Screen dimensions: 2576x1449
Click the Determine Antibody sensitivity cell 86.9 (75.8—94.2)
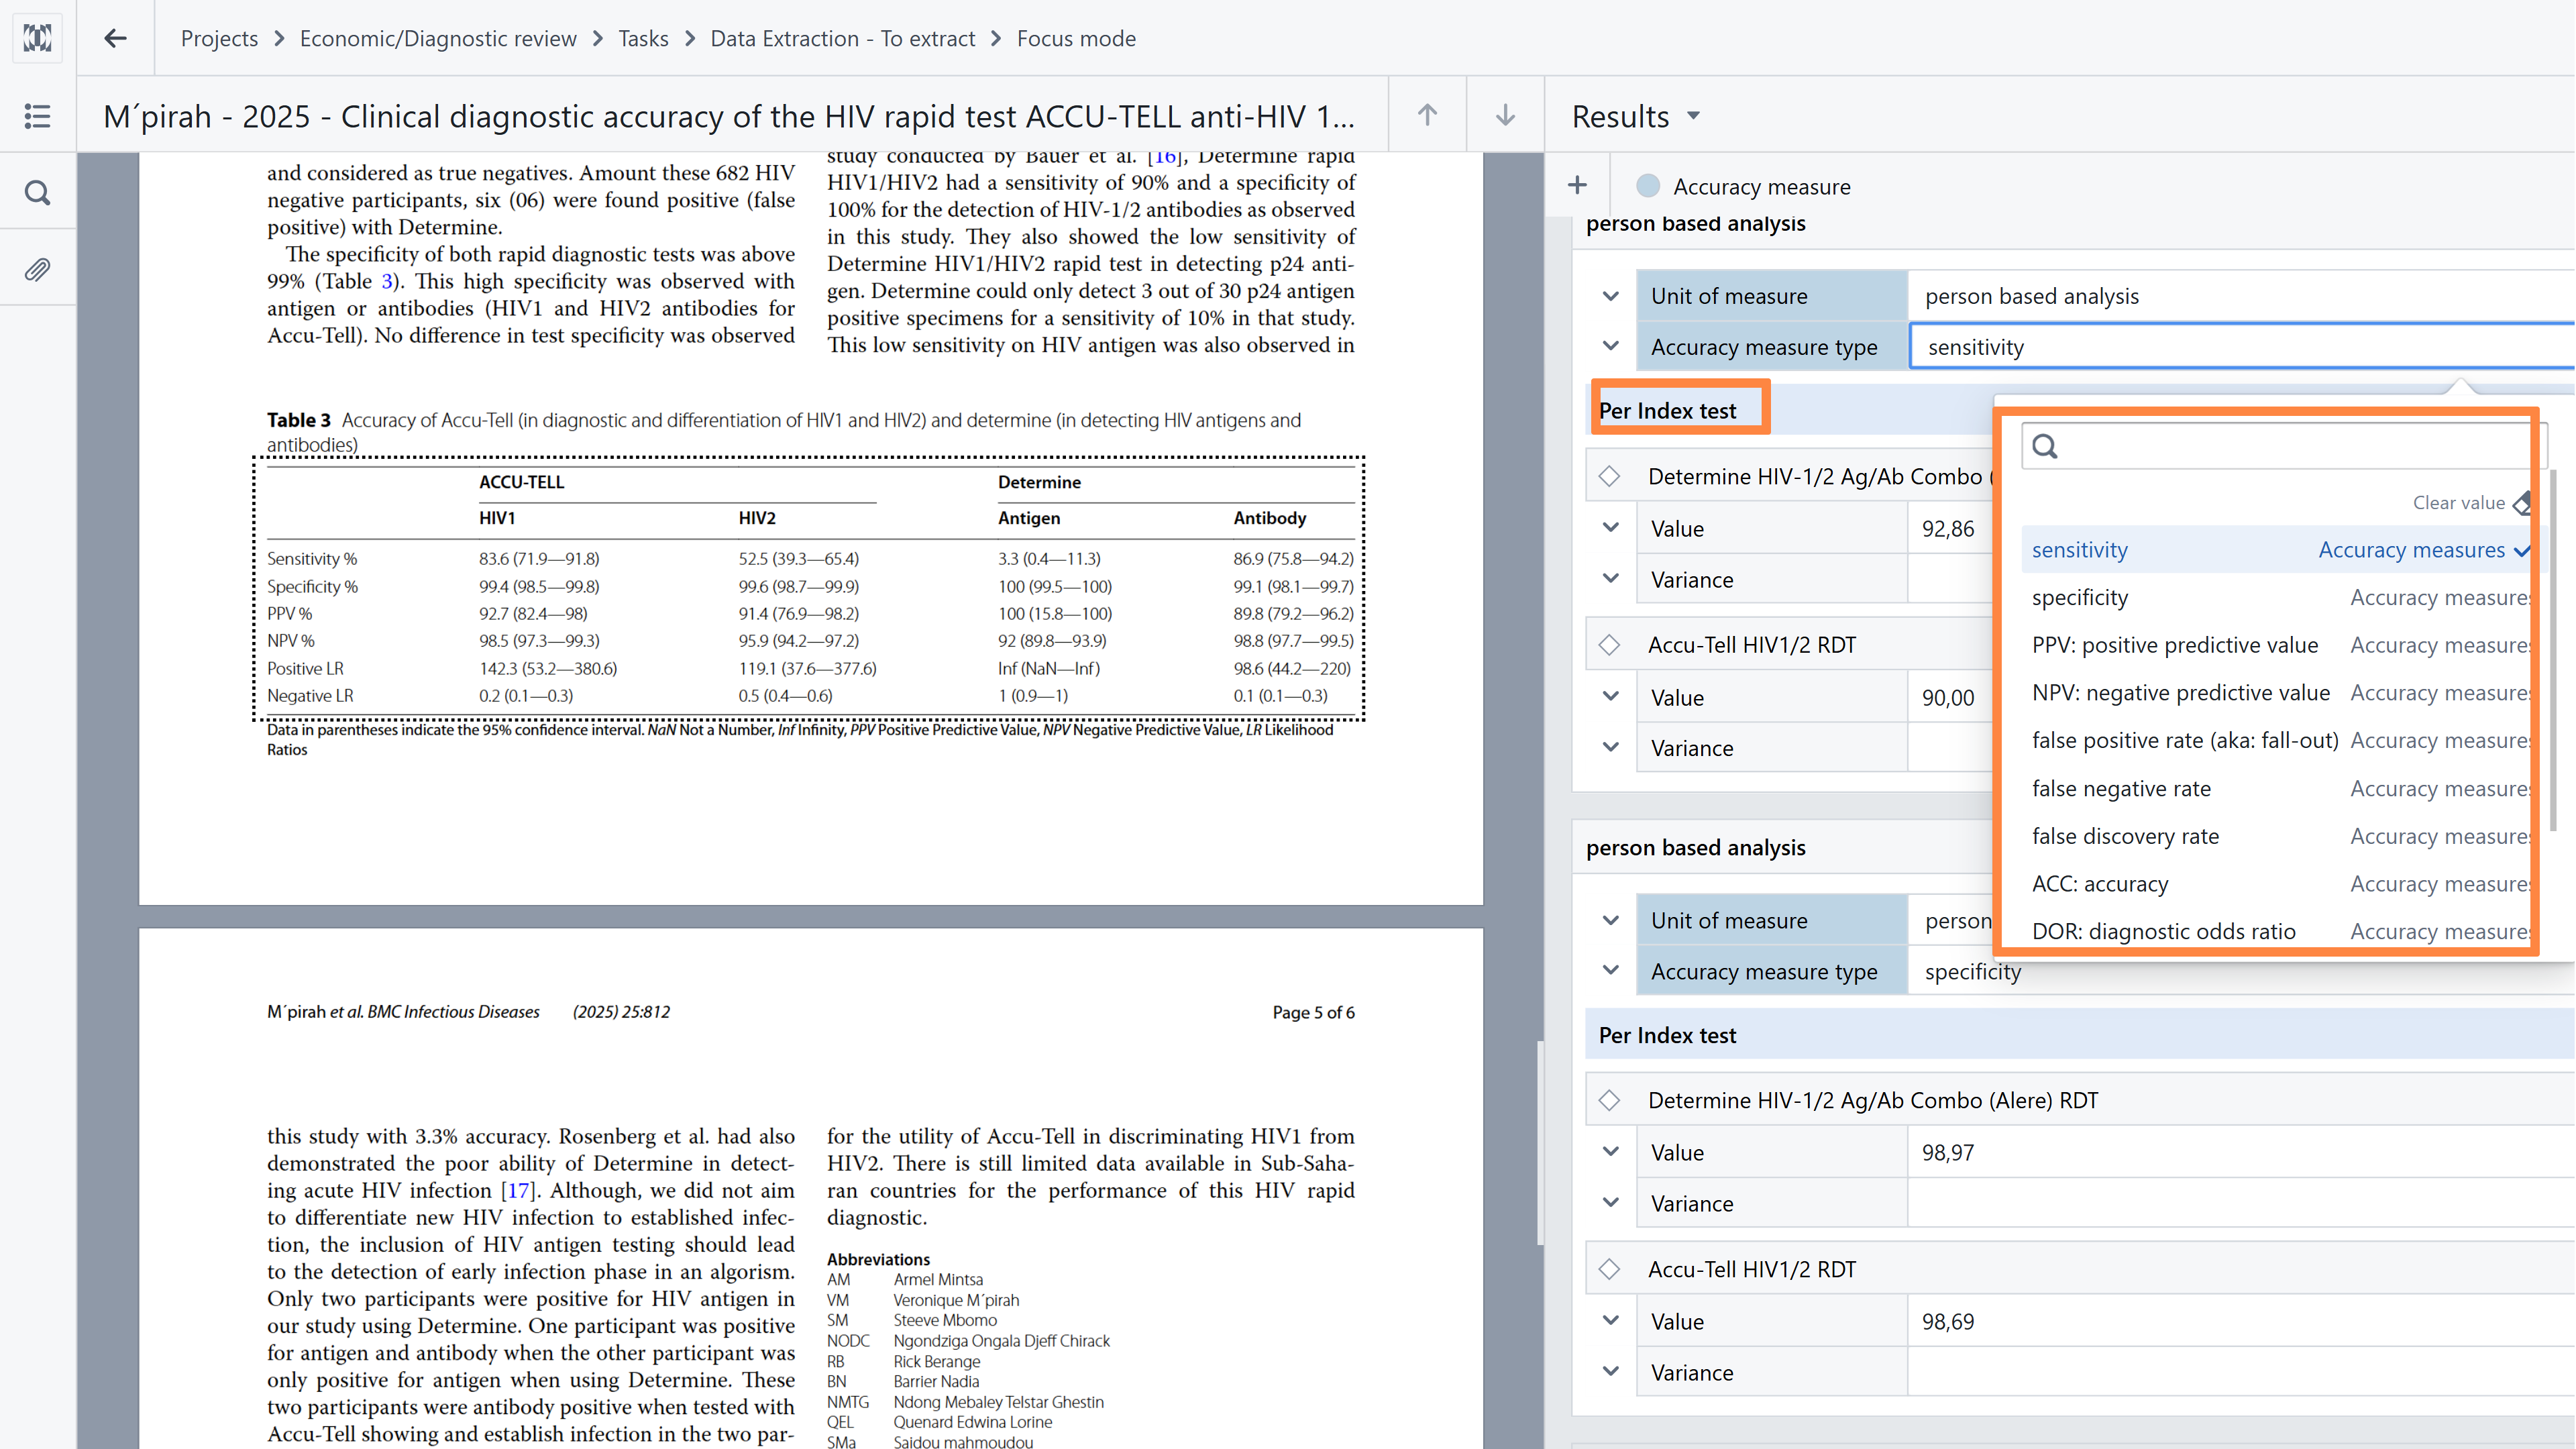click(x=1293, y=558)
